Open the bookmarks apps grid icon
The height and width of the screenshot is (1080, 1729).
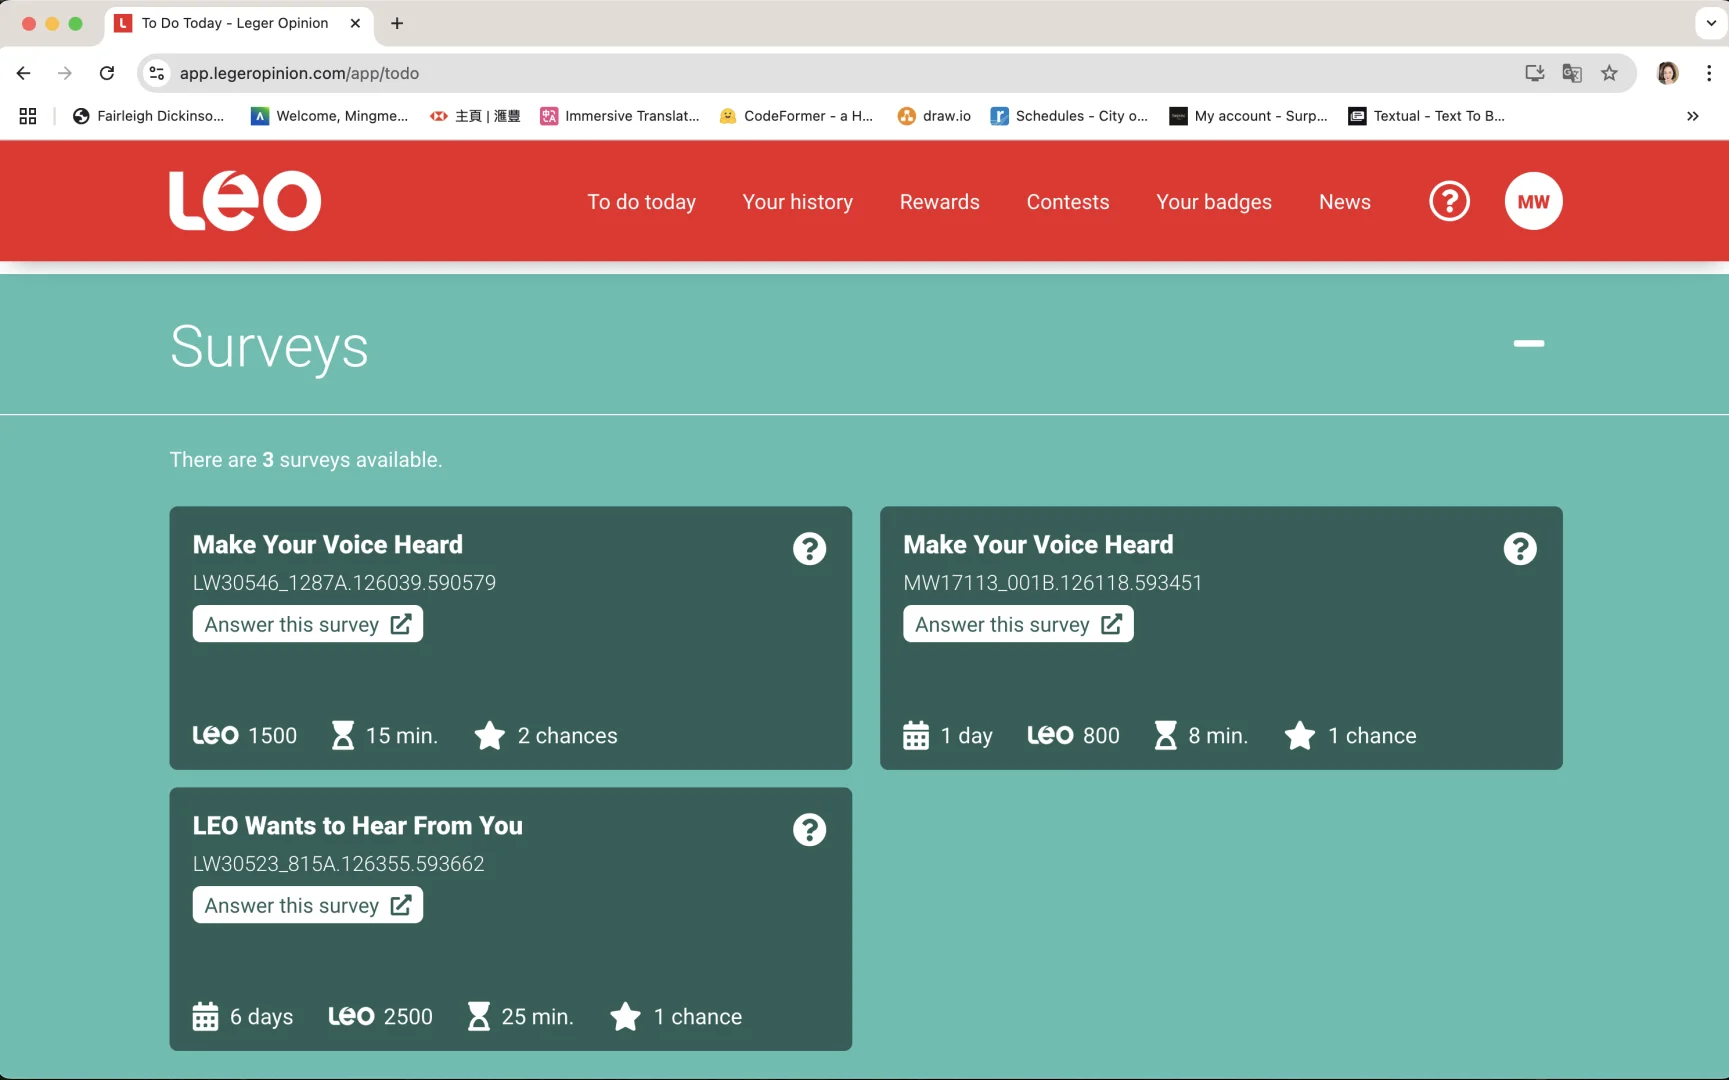pyautogui.click(x=28, y=116)
